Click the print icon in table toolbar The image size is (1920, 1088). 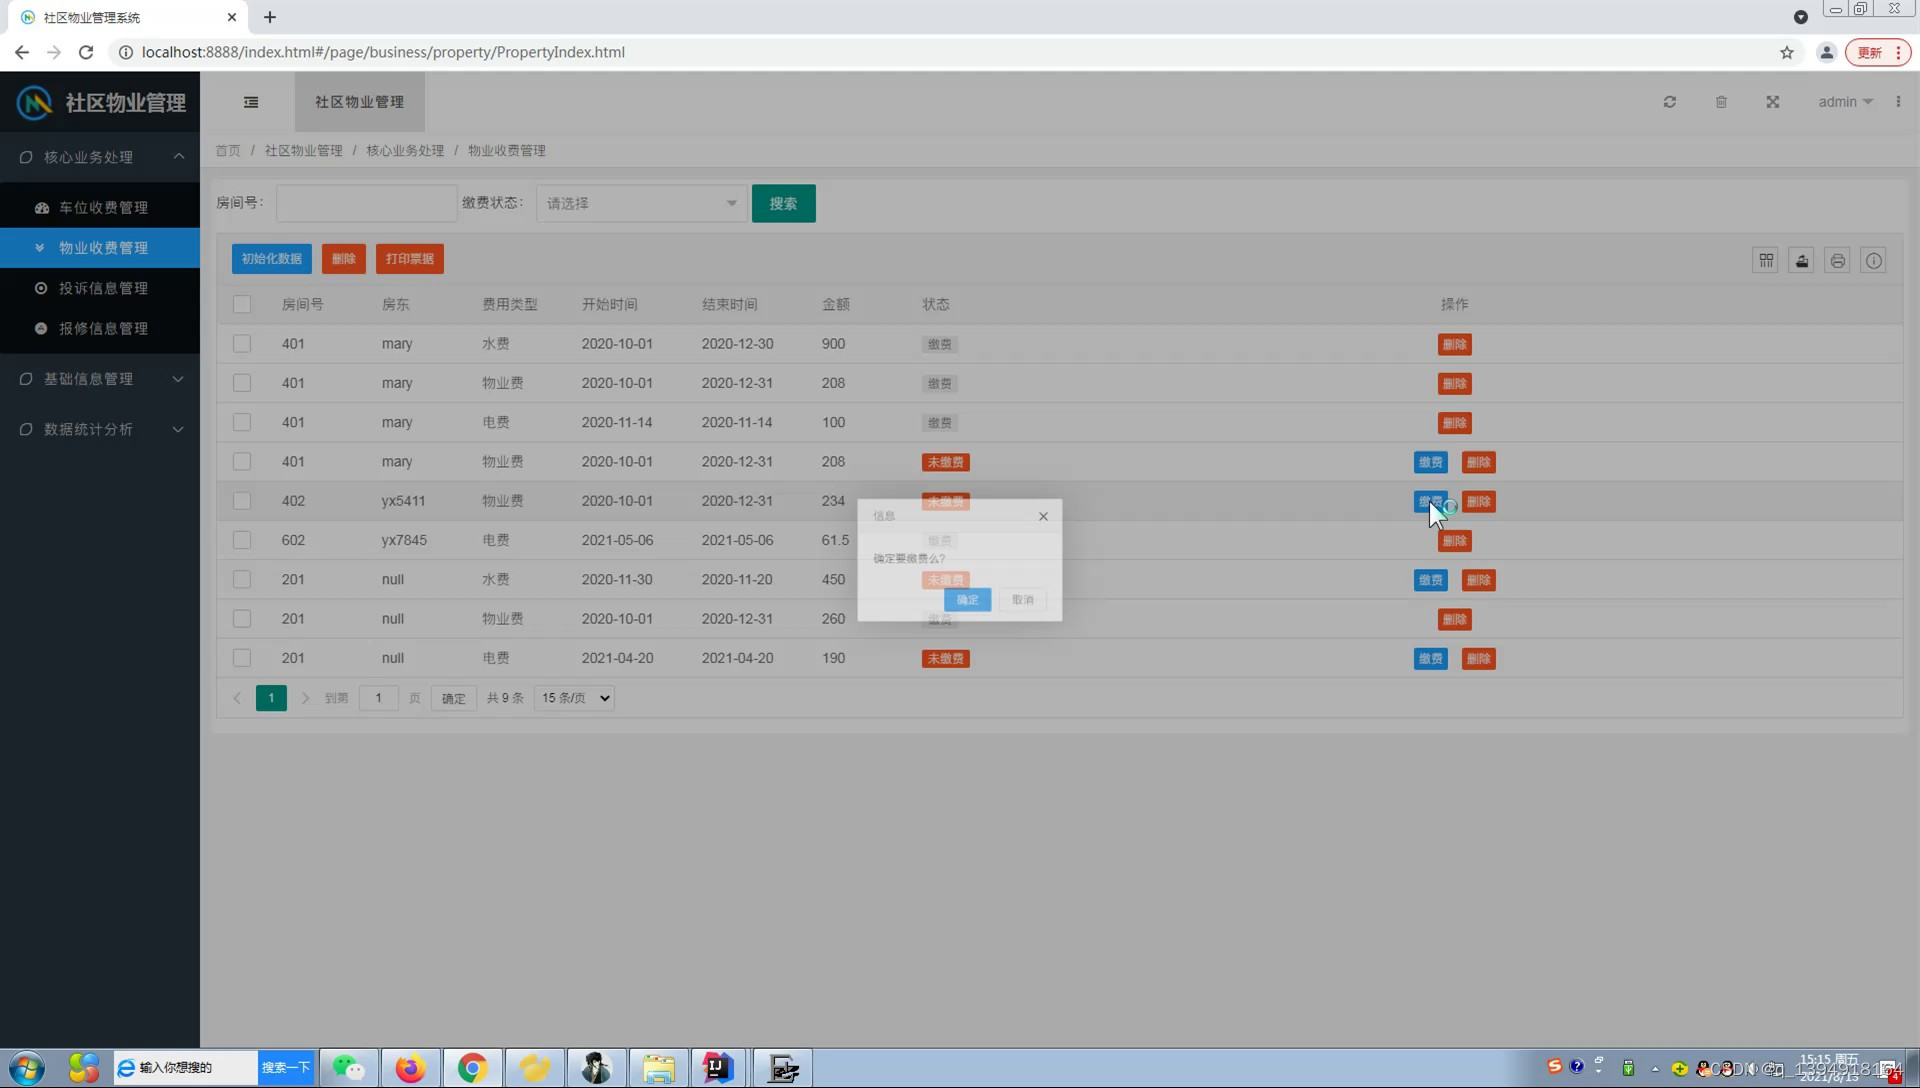tap(1838, 261)
